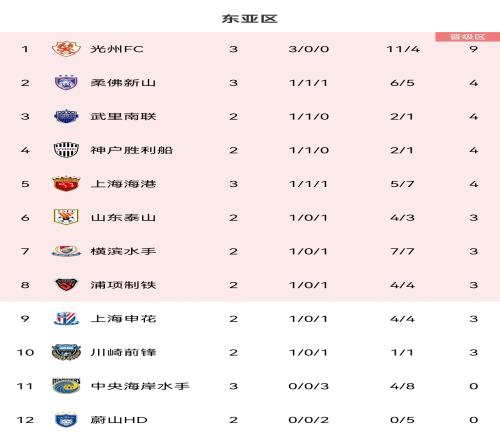Viewport: 500px width, 440px height.
Task: Select the 上海申花 9th place row
Action: tap(250, 318)
